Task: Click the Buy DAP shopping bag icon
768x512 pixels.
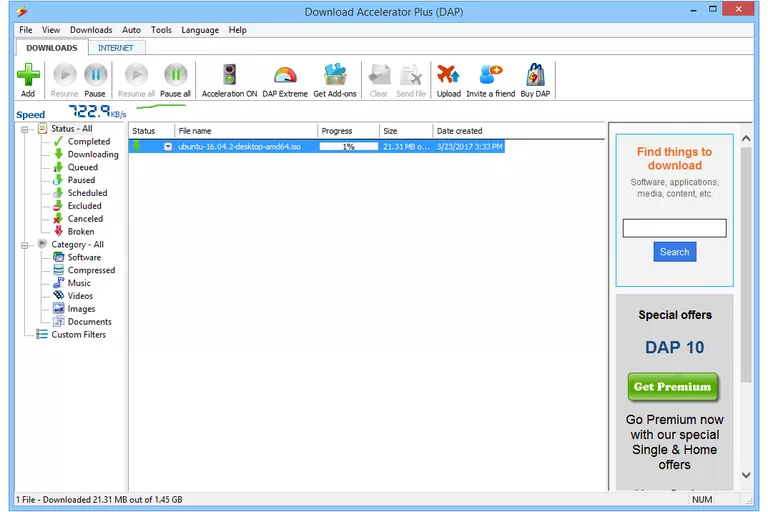Action: click(535, 75)
